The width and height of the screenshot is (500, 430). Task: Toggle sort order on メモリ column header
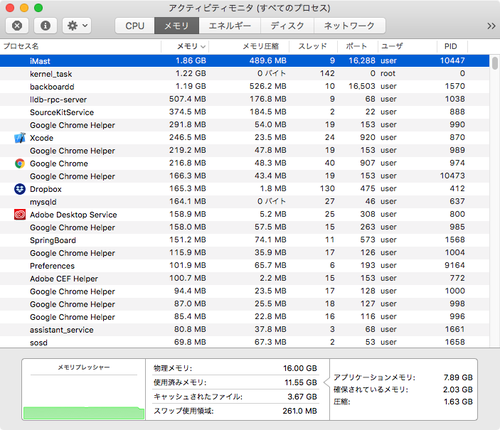coord(185,46)
